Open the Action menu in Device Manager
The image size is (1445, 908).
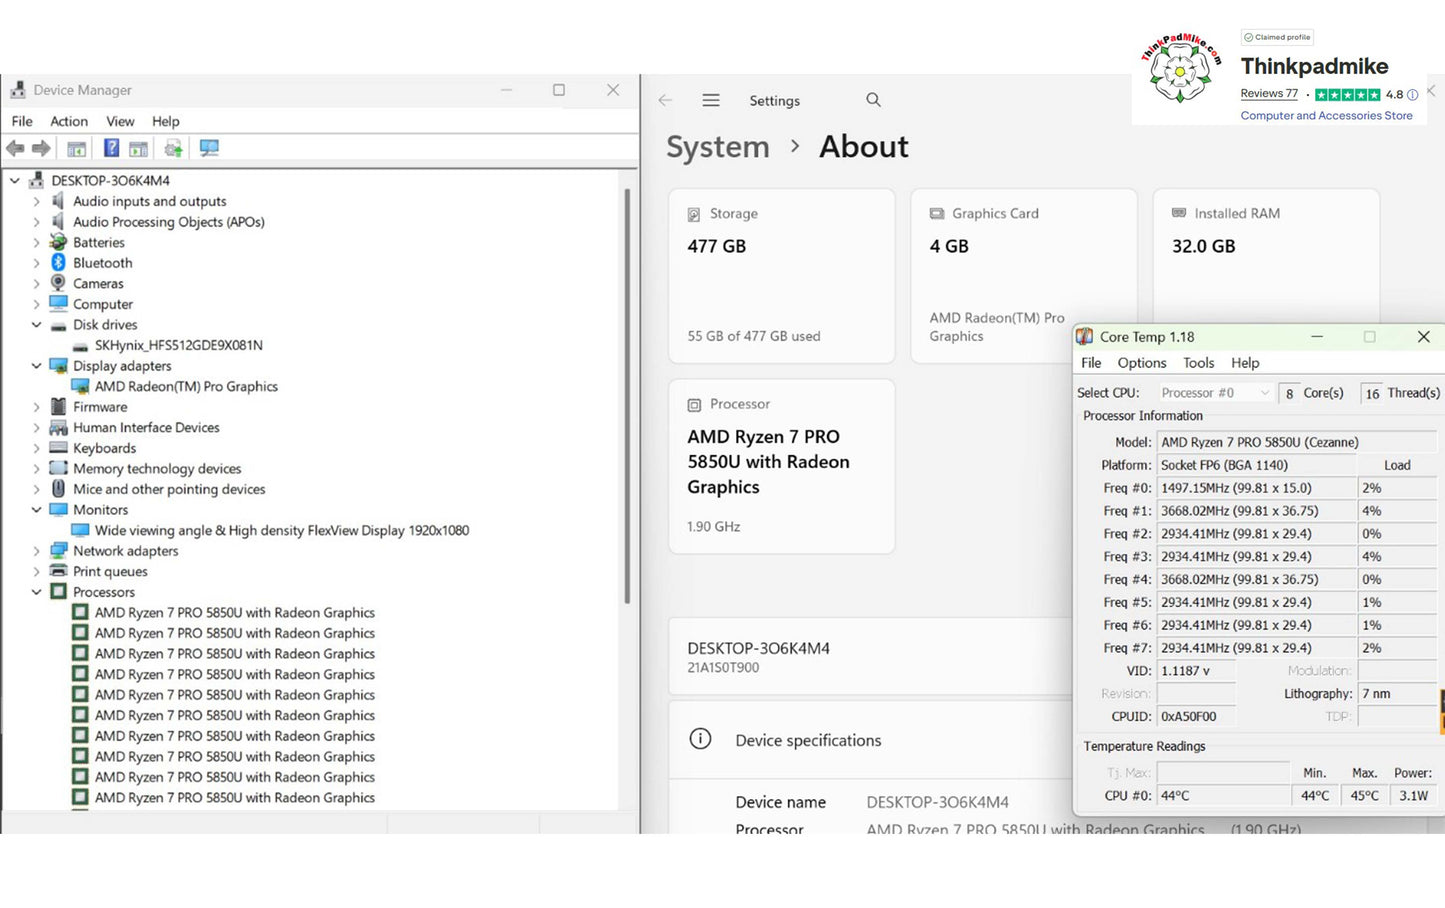pyautogui.click(x=69, y=121)
